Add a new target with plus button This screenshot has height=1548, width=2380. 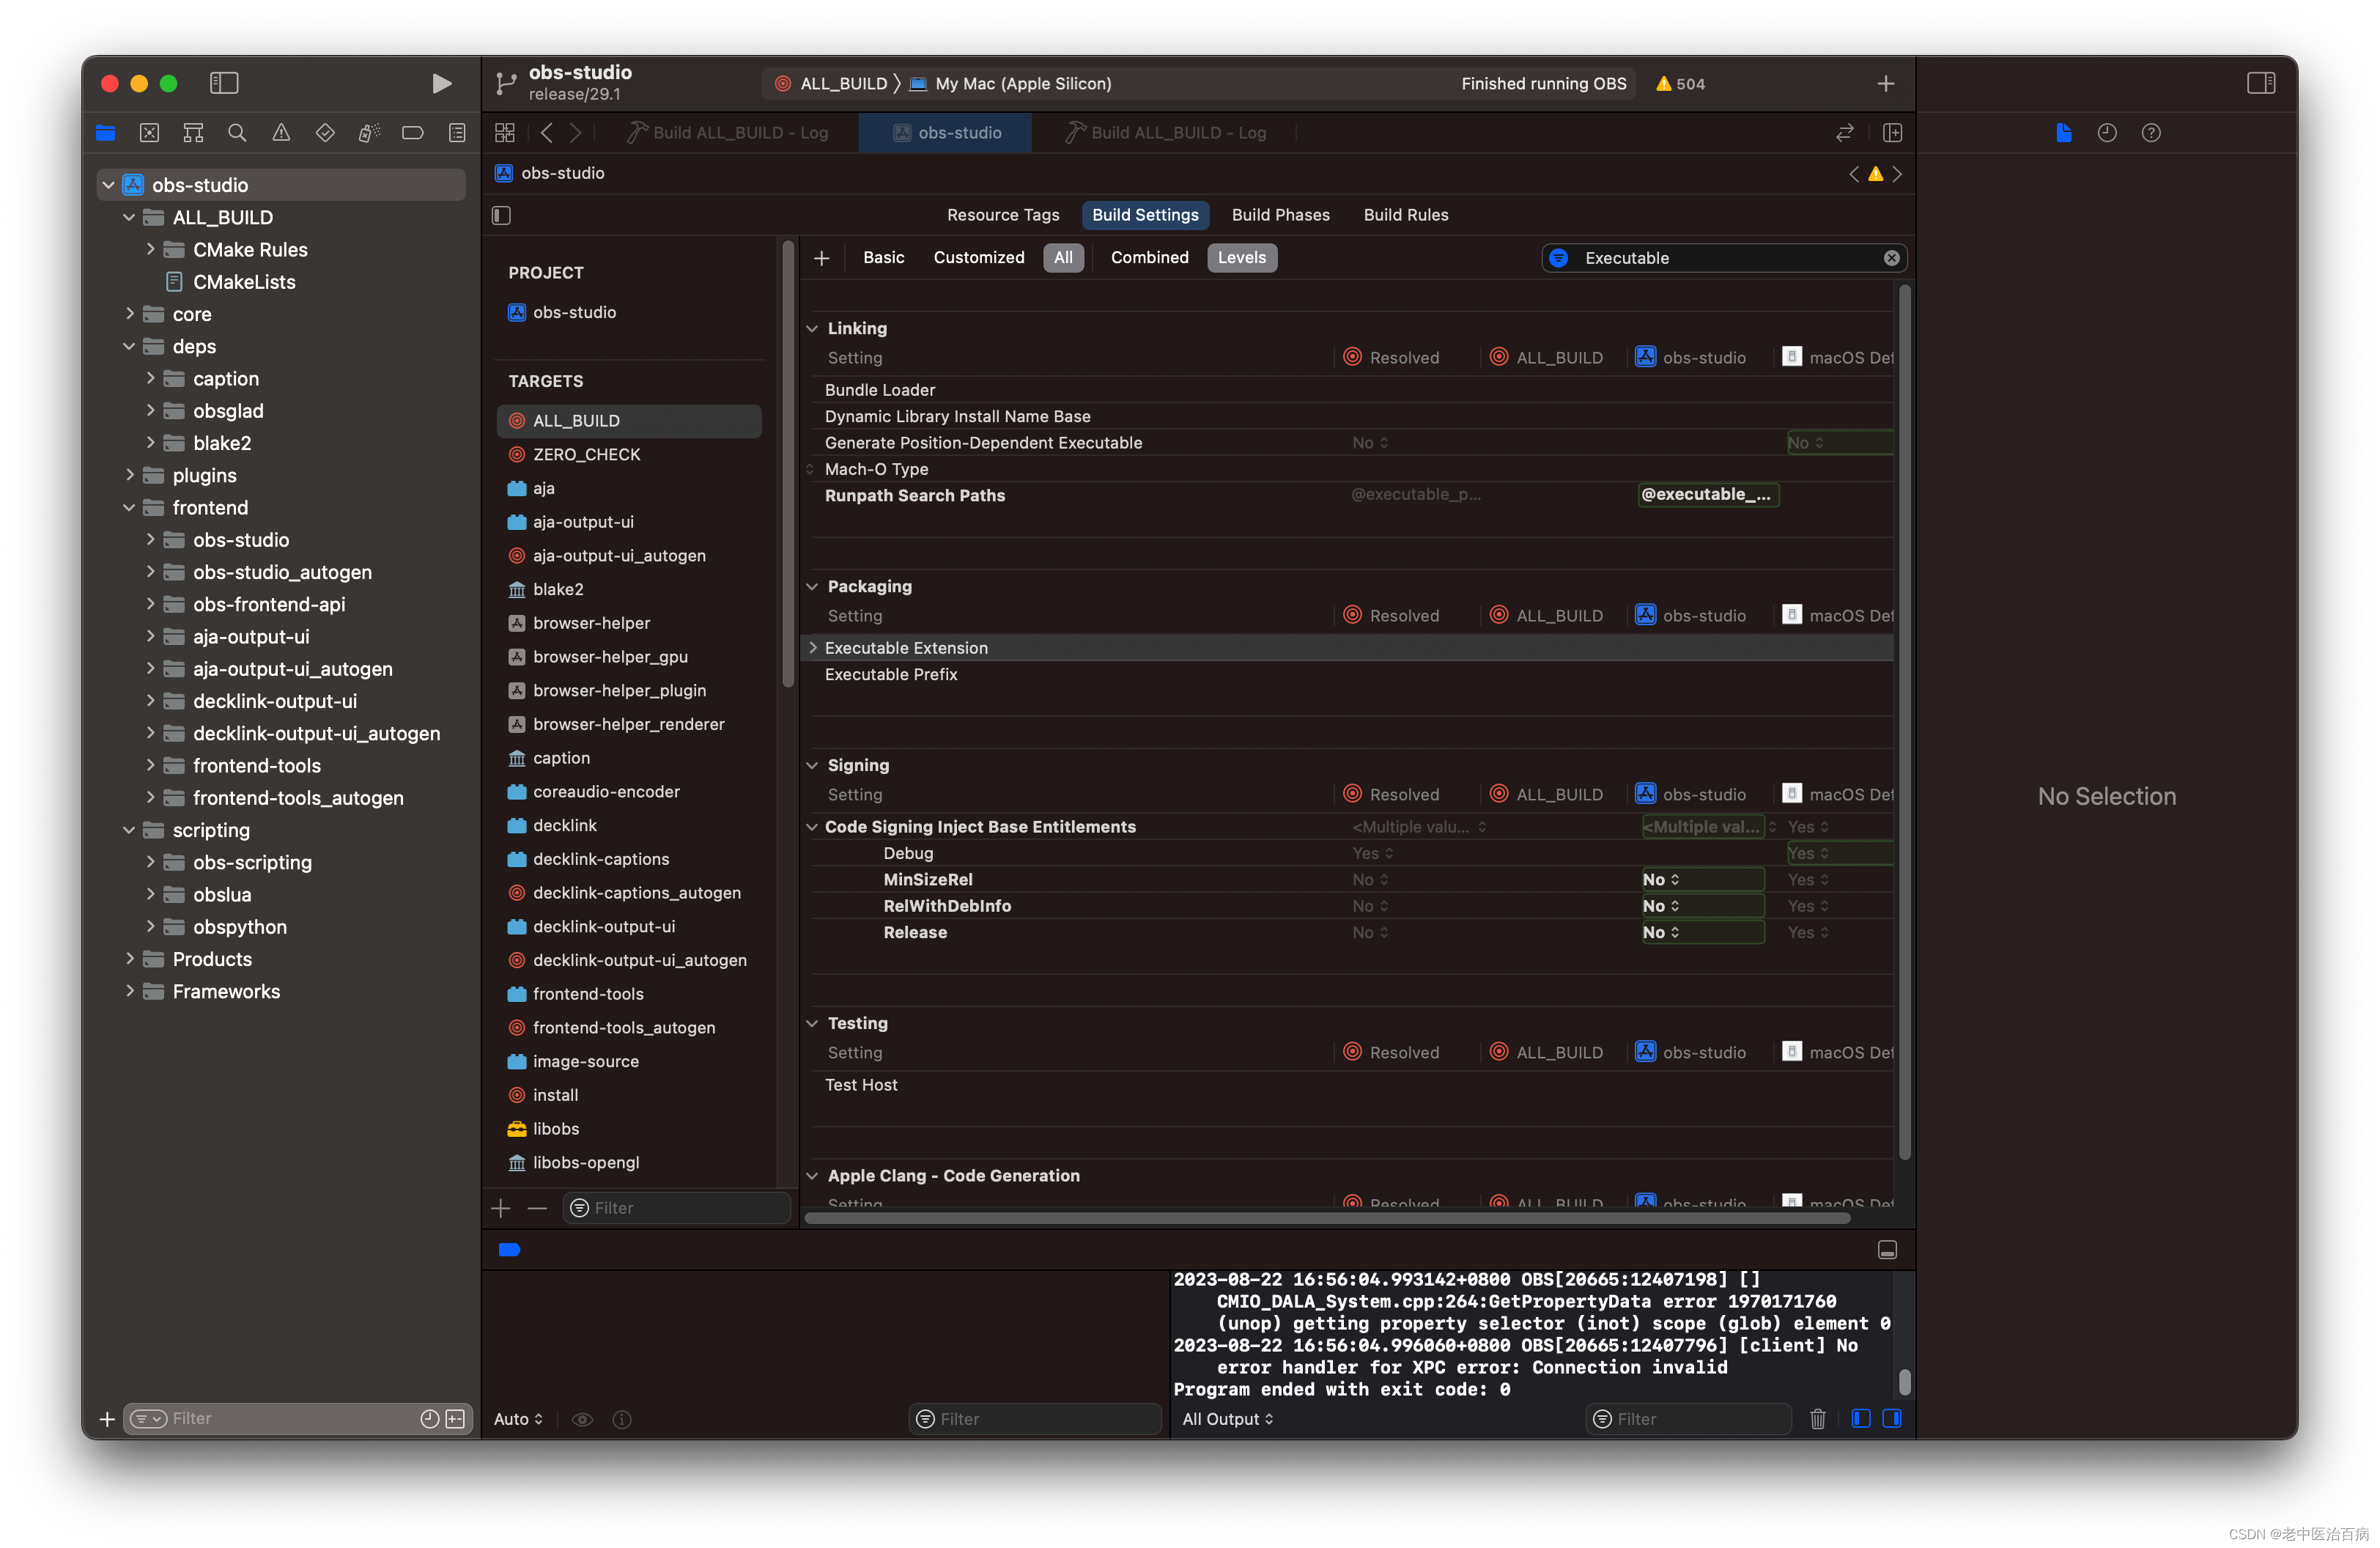pyautogui.click(x=501, y=1208)
